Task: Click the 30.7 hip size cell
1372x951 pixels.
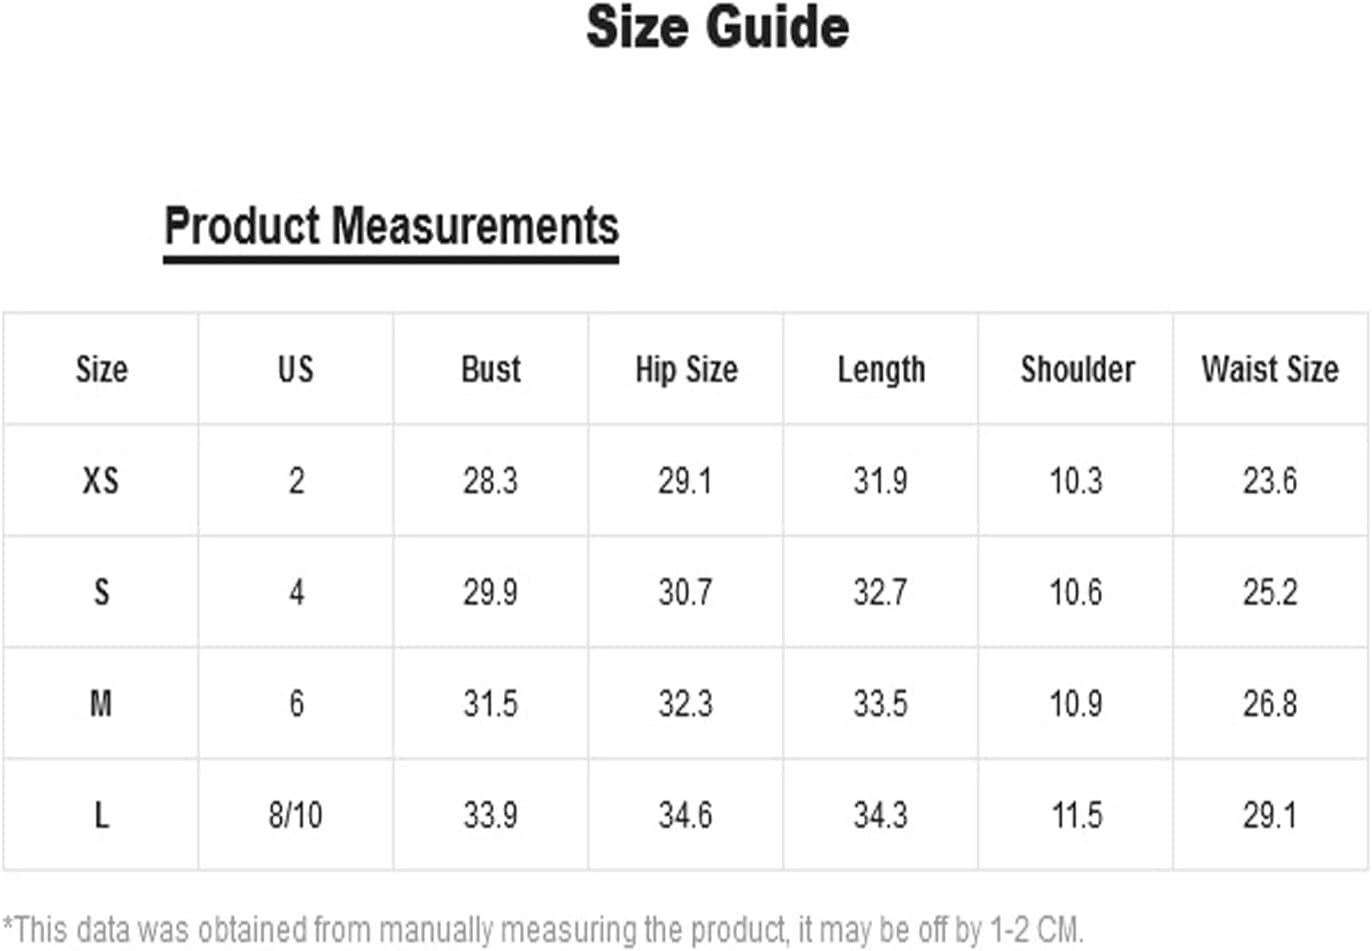Action: (685, 592)
